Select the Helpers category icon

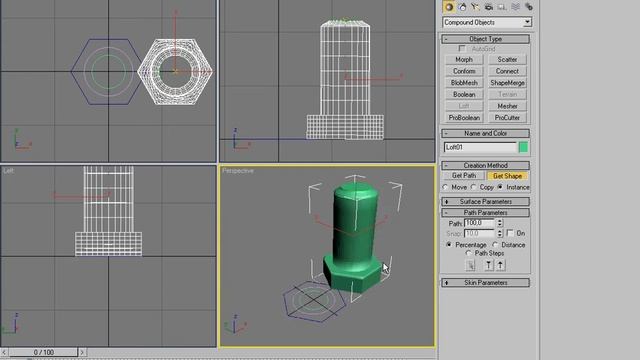click(x=502, y=7)
